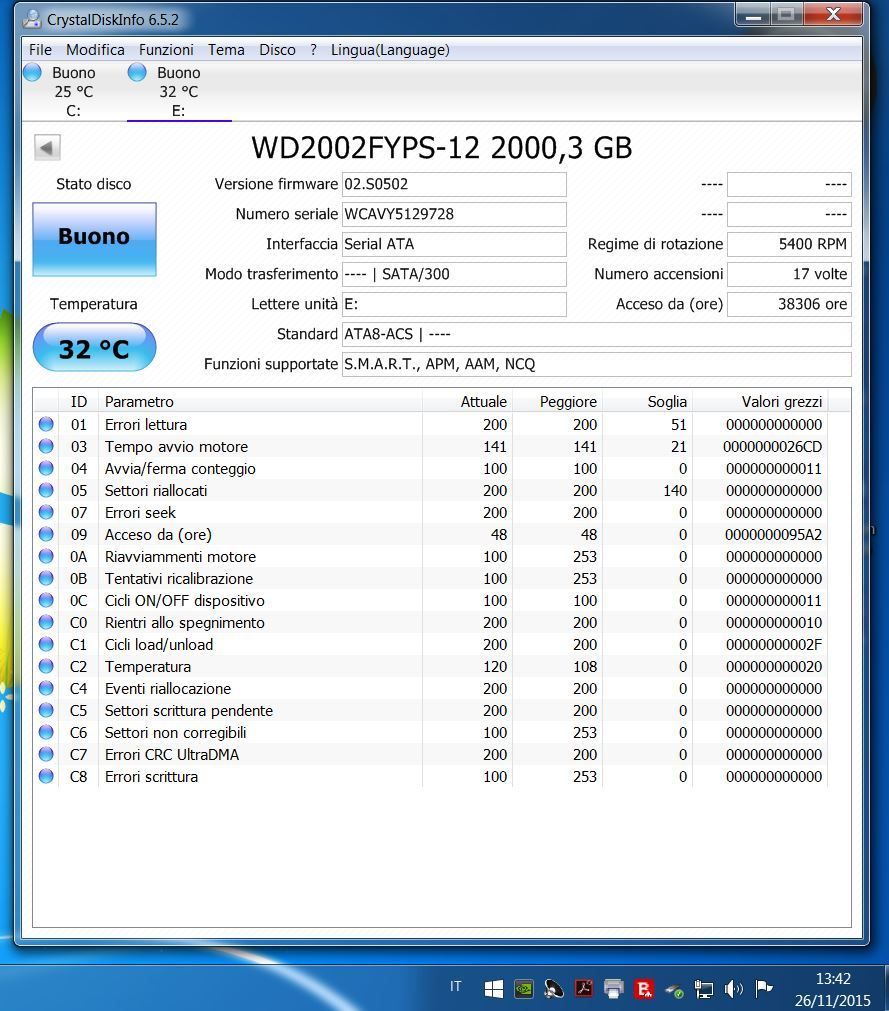The height and width of the screenshot is (1011, 889).
Task: Click the 32 °C temperature button
Action: (94, 348)
